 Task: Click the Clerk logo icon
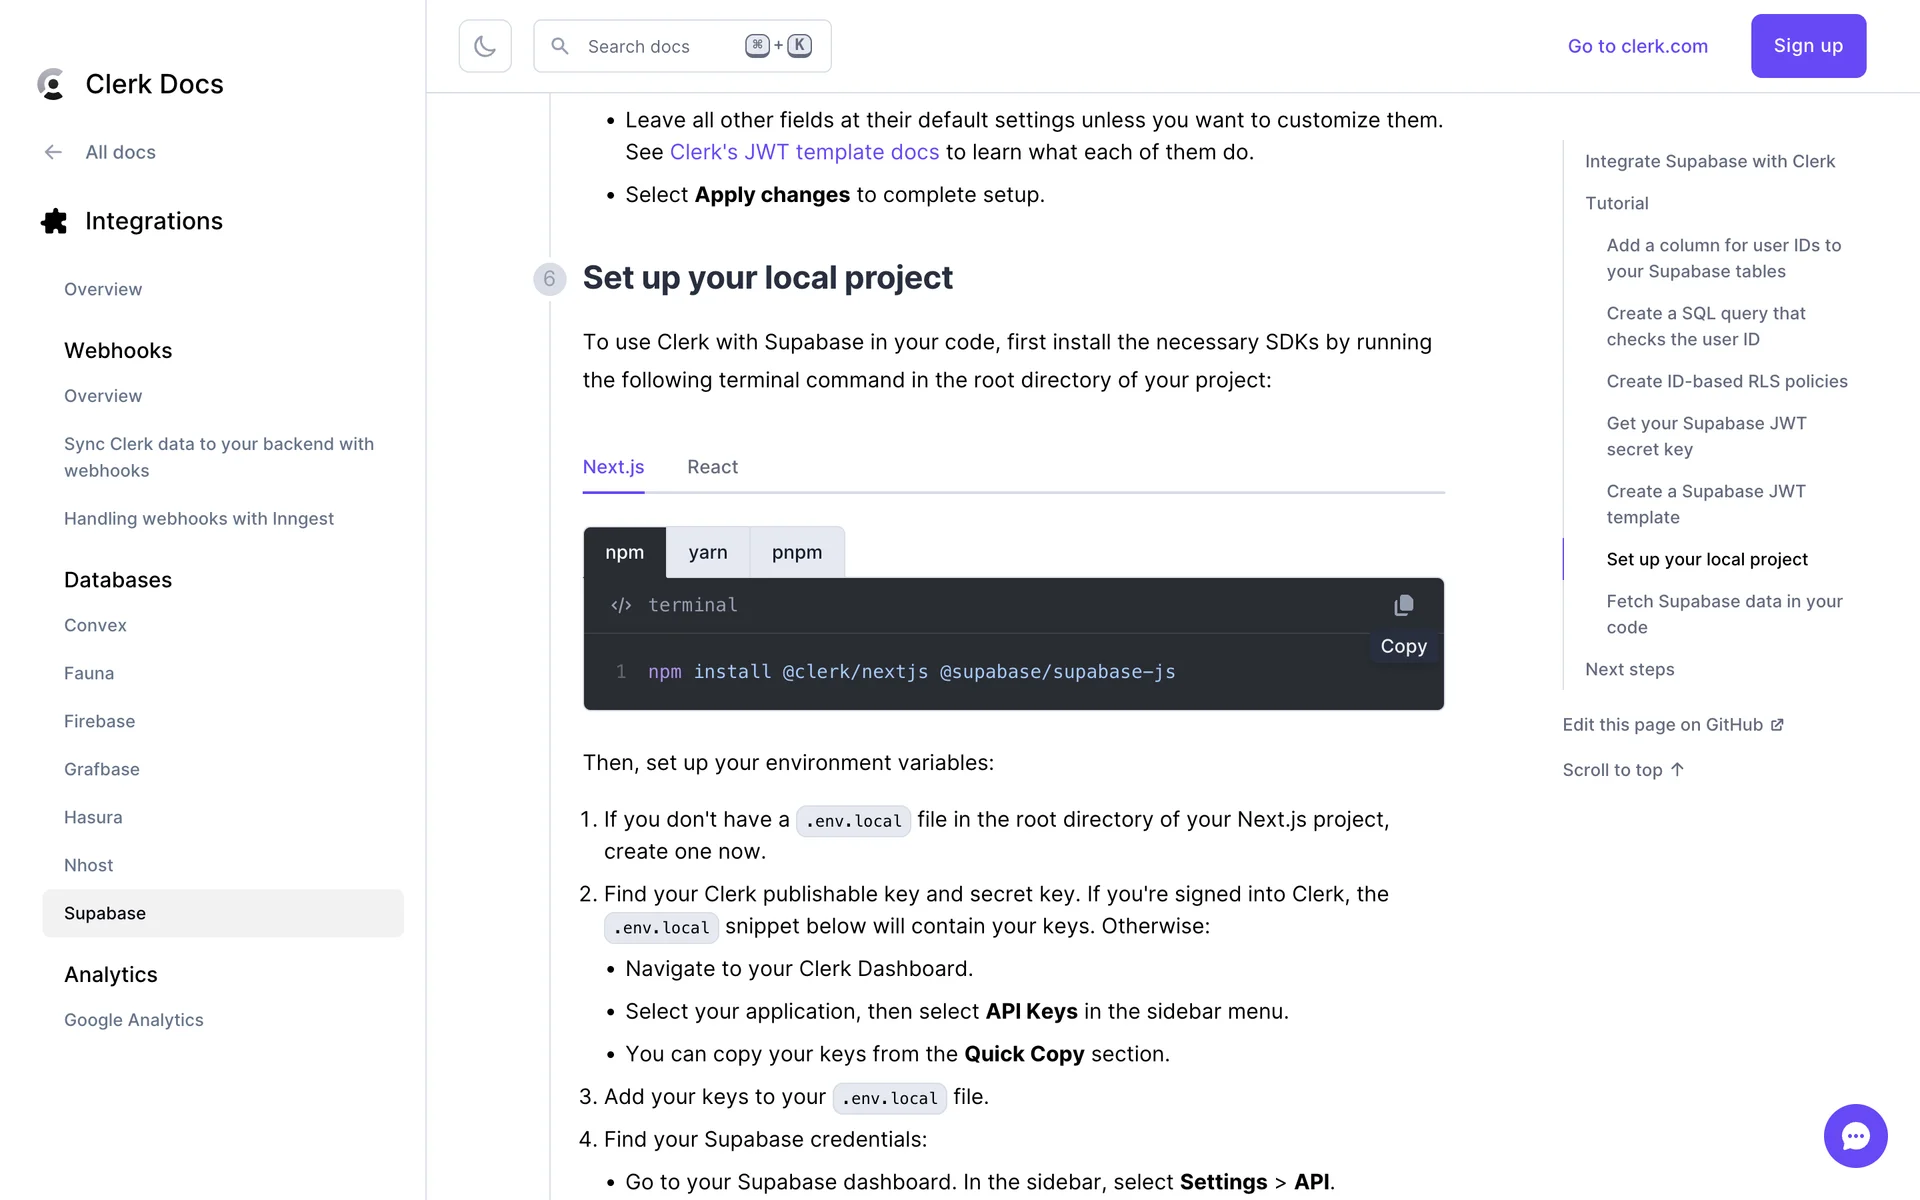(51, 84)
